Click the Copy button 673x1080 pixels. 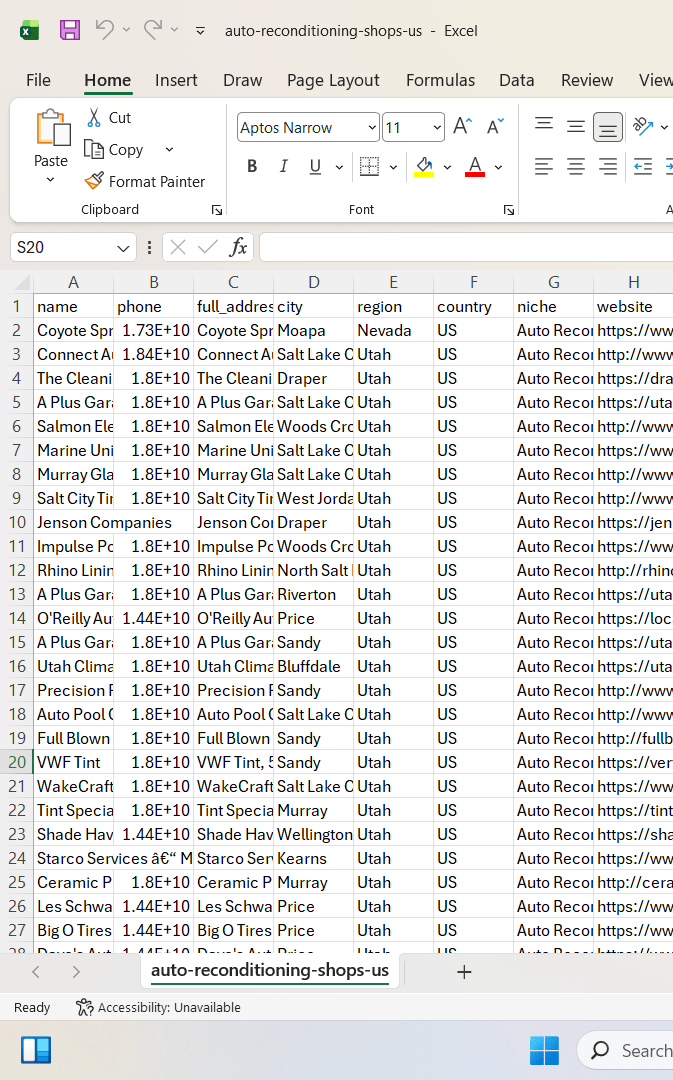pos(114,149)
